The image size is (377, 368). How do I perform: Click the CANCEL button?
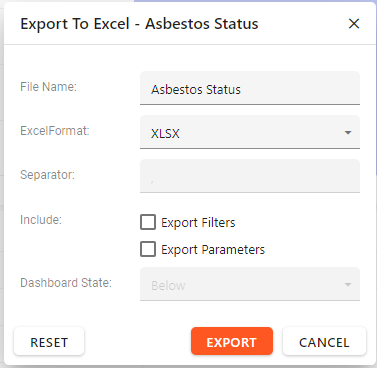[324, 341]
